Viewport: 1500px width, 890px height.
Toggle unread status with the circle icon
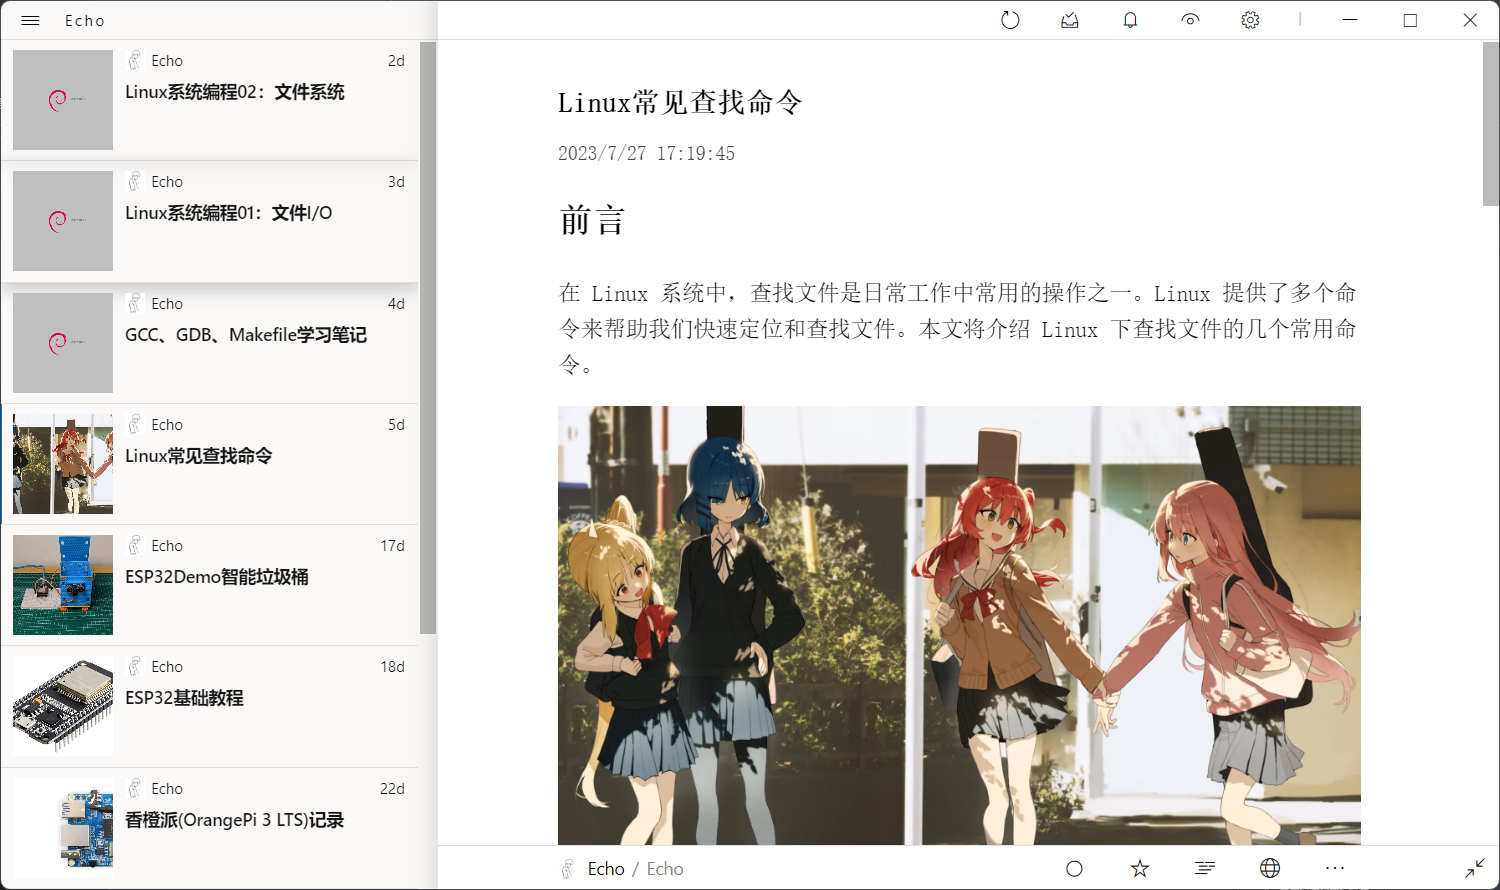1074,868
